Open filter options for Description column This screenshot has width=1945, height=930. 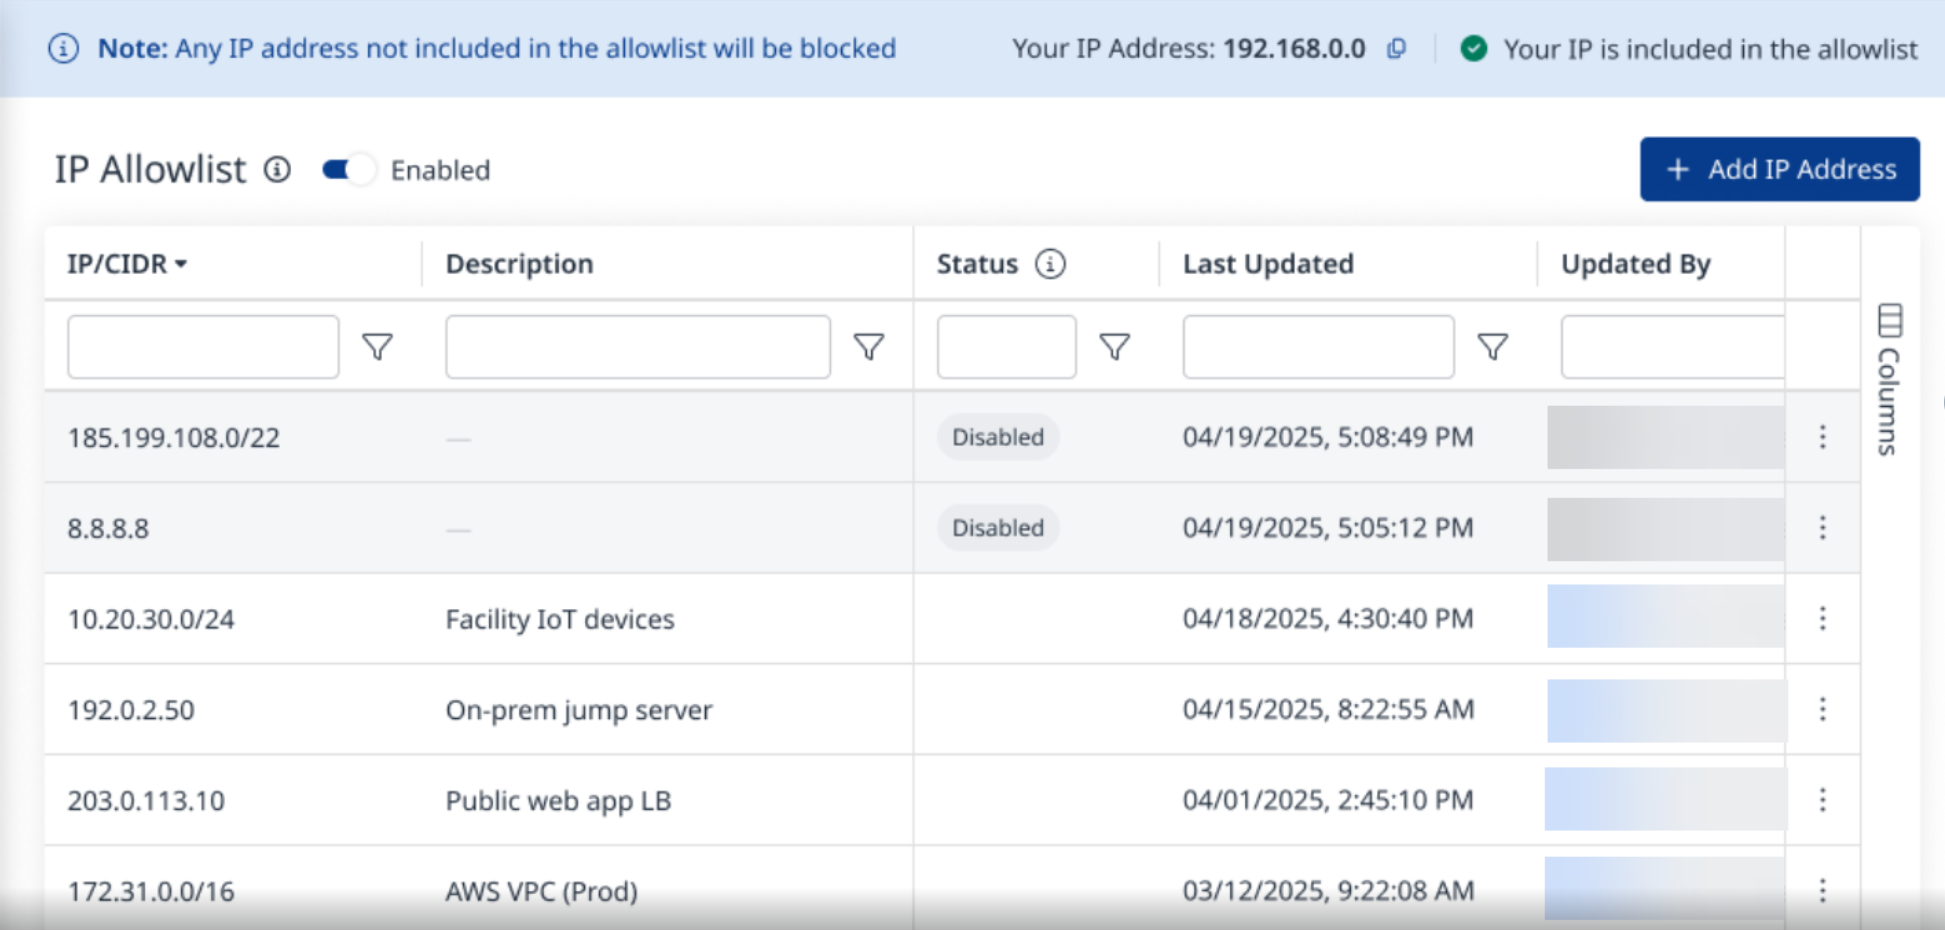(869, 347)
